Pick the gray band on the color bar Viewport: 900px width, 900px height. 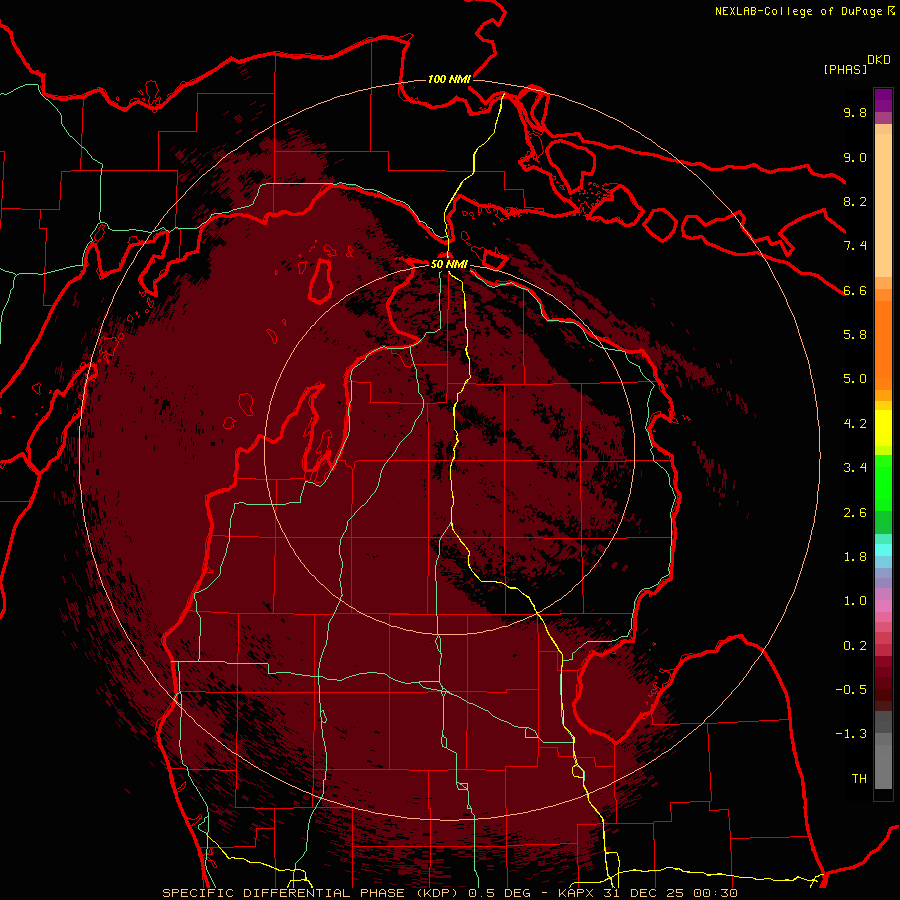click(x=883, y=752)
